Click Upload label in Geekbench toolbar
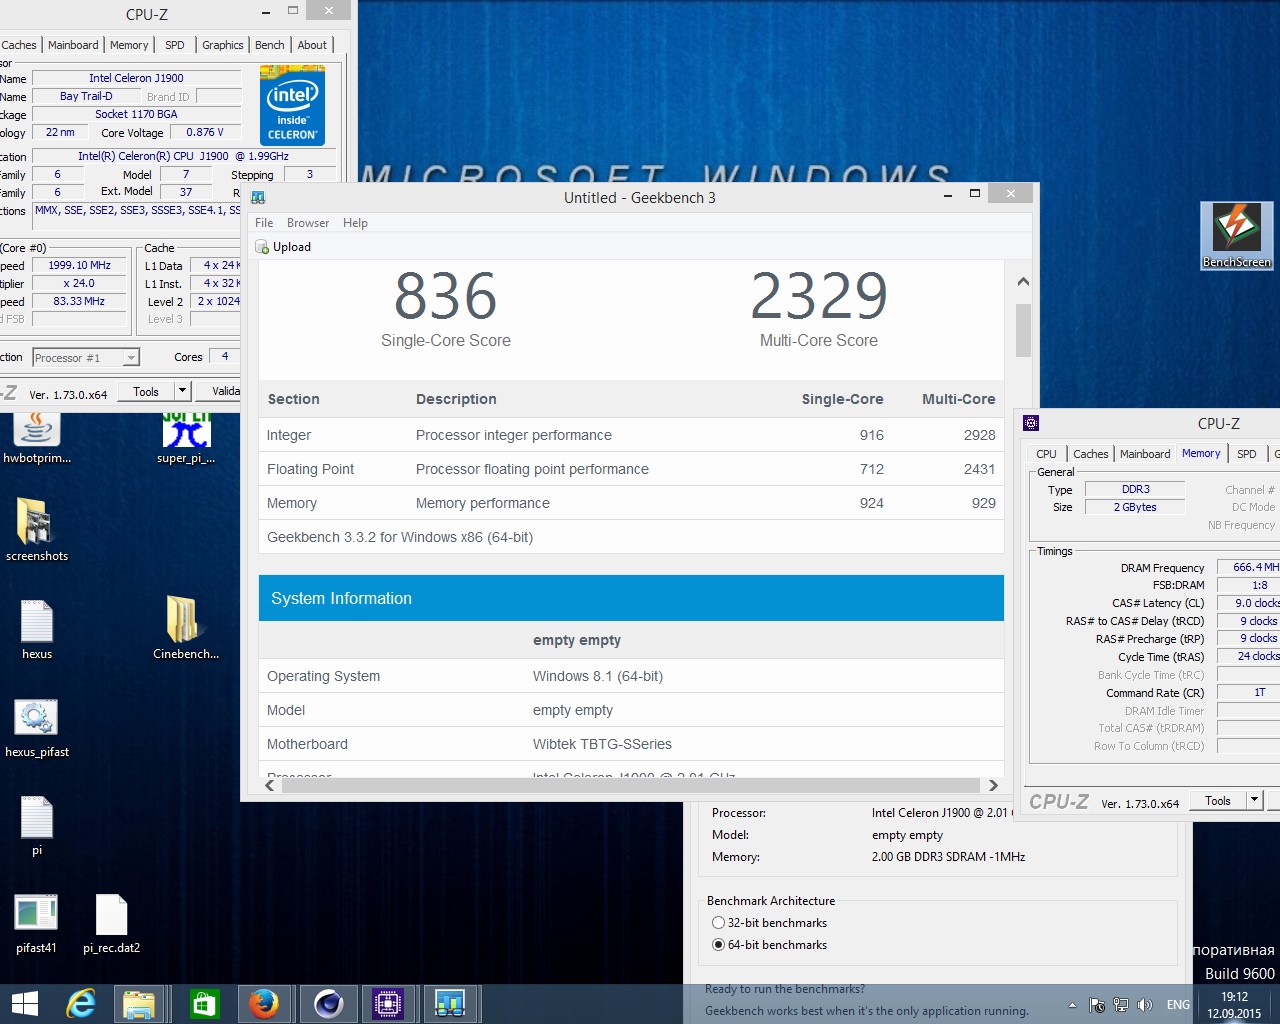 pyautogui.click(x=292, y=247)
